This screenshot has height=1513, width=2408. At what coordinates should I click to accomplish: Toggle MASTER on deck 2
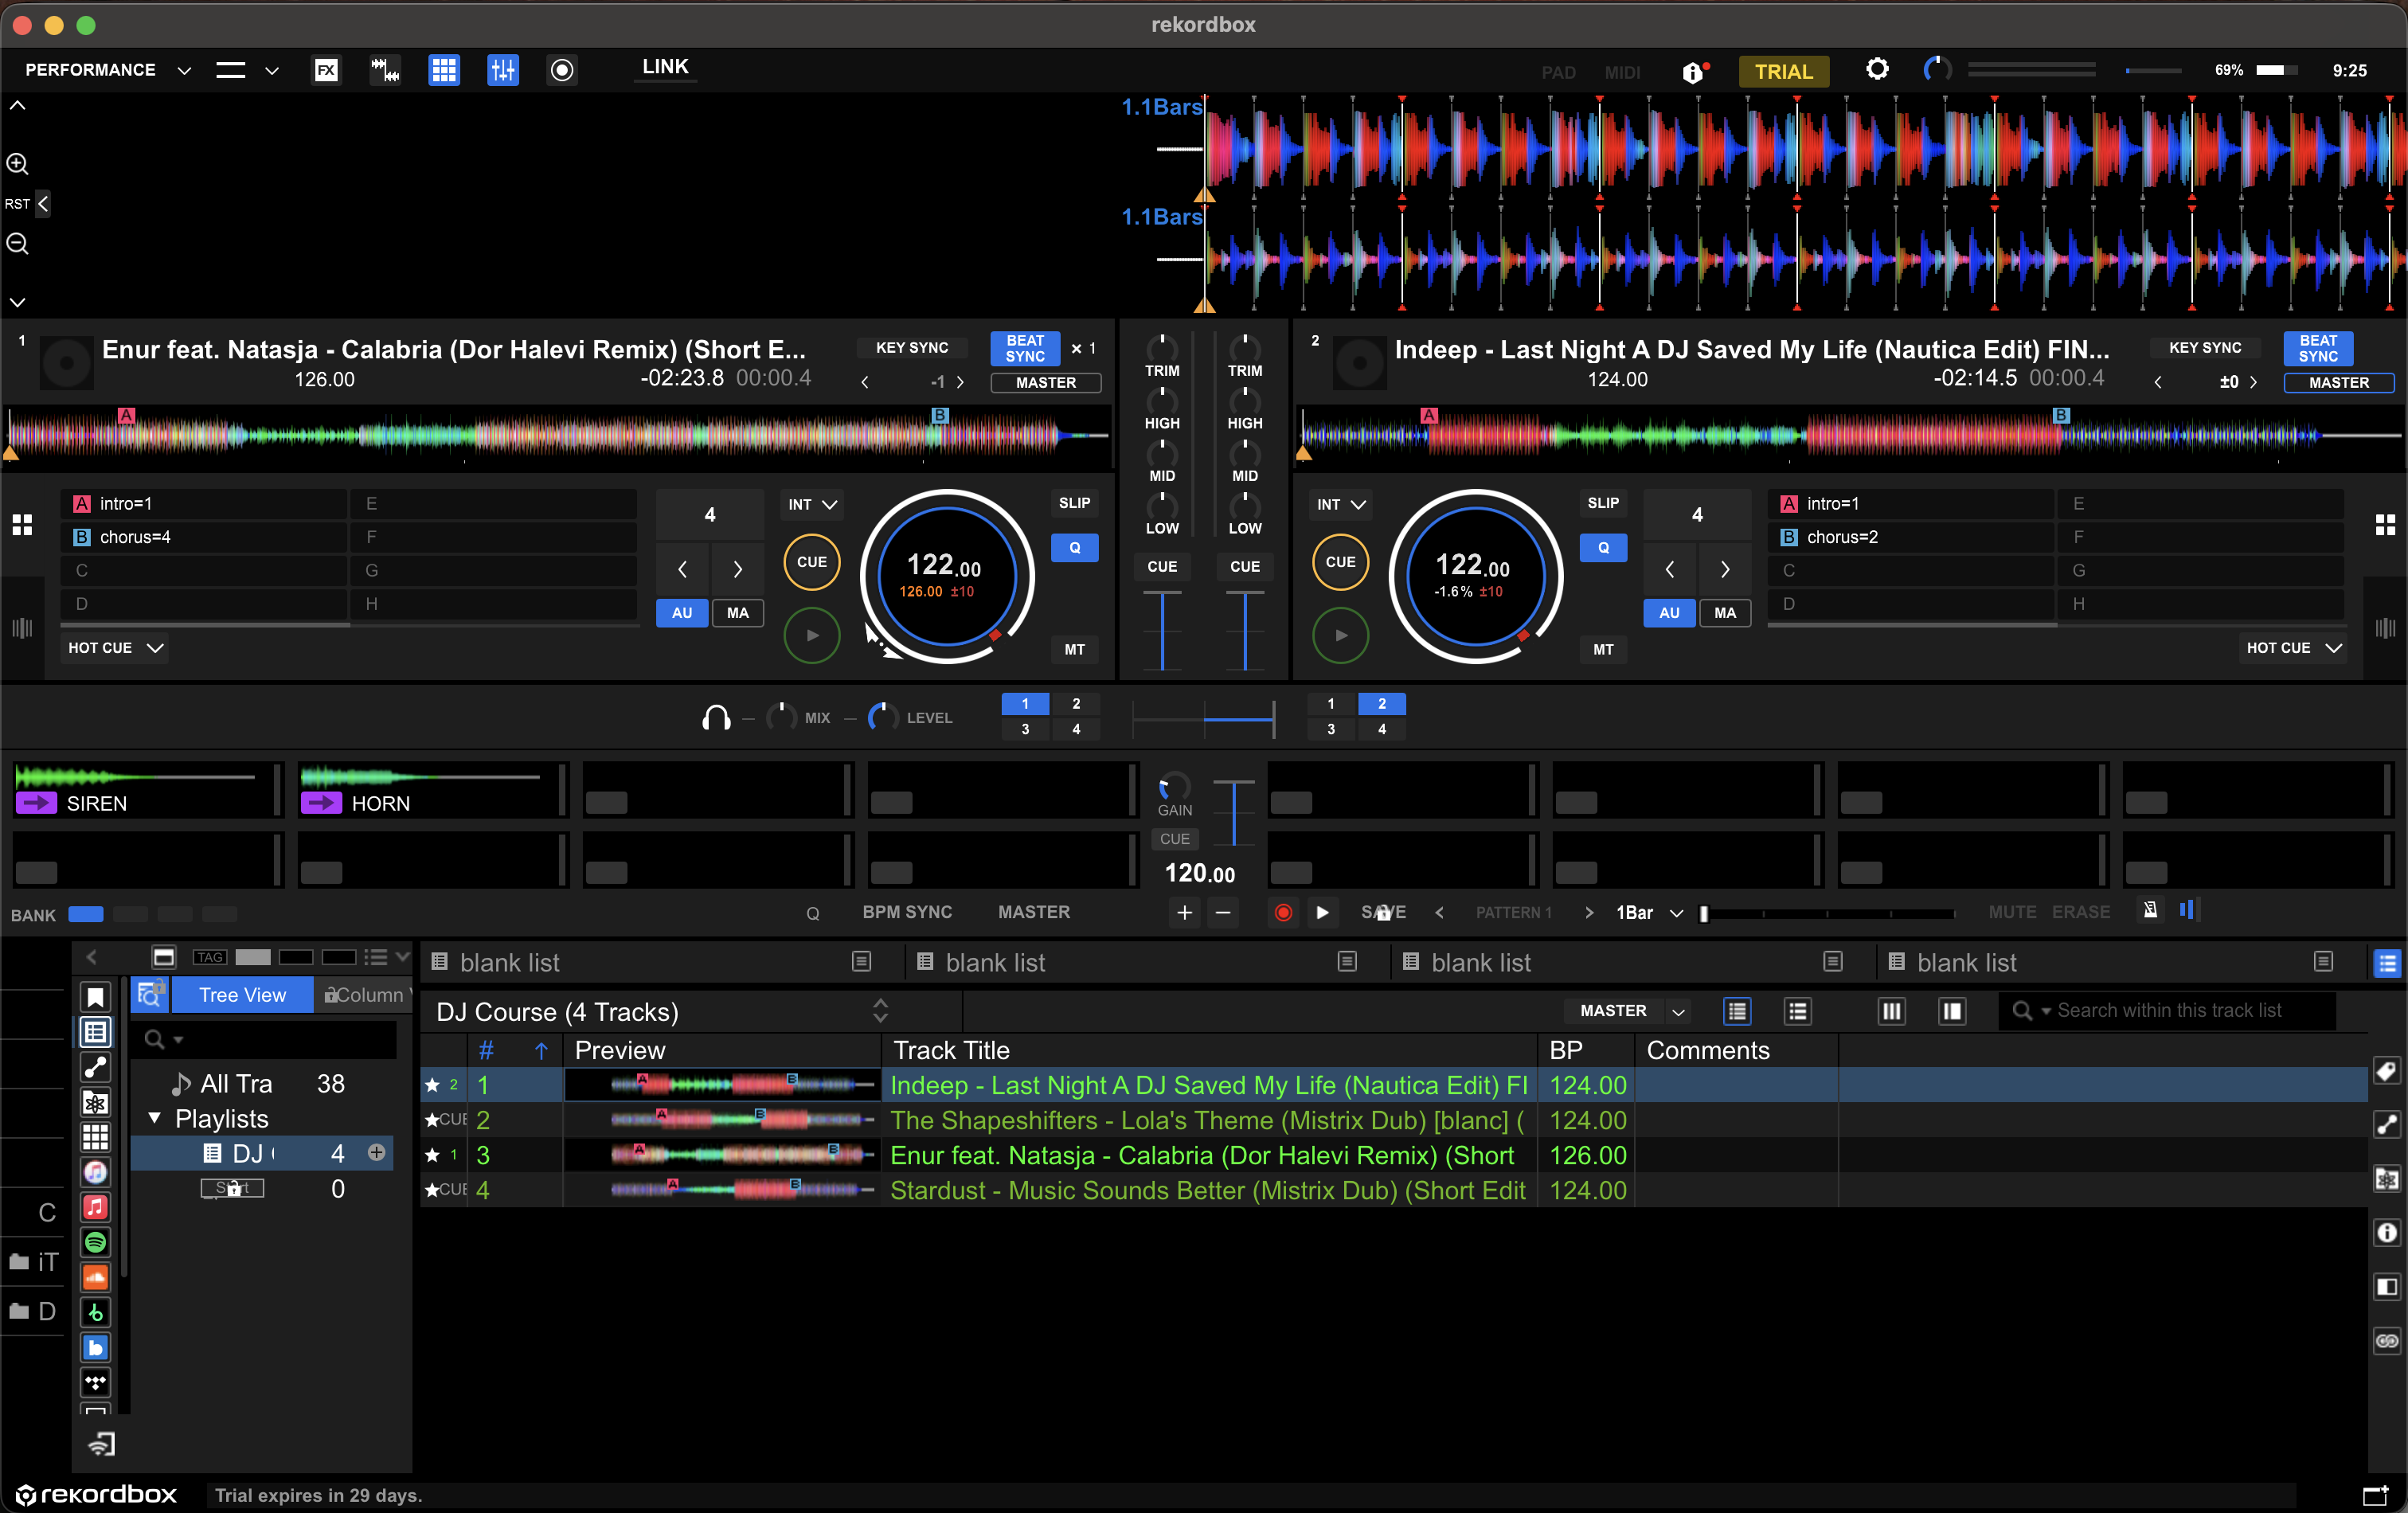(x=2338, y=383)
